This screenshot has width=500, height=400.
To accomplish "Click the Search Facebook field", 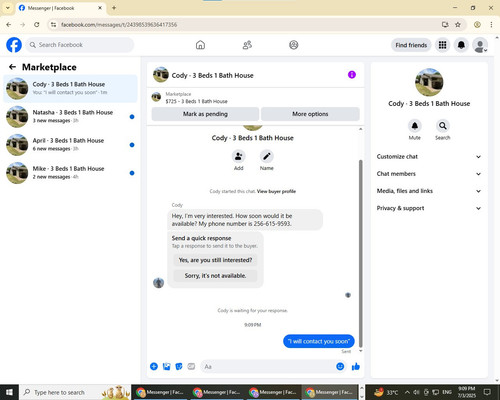I will [x=80, y=45].
